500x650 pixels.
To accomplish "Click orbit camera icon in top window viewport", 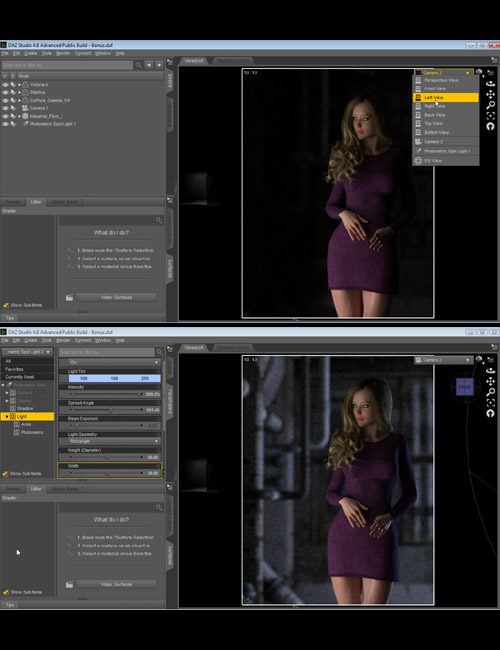I will (x=490, y=83).
